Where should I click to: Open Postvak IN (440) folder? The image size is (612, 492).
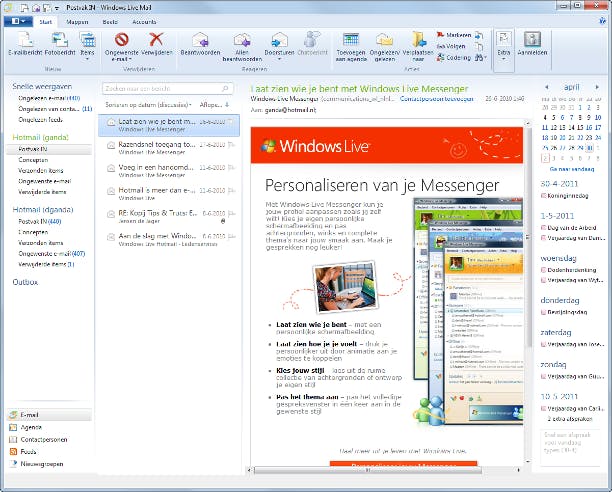(x=39, y=222)
